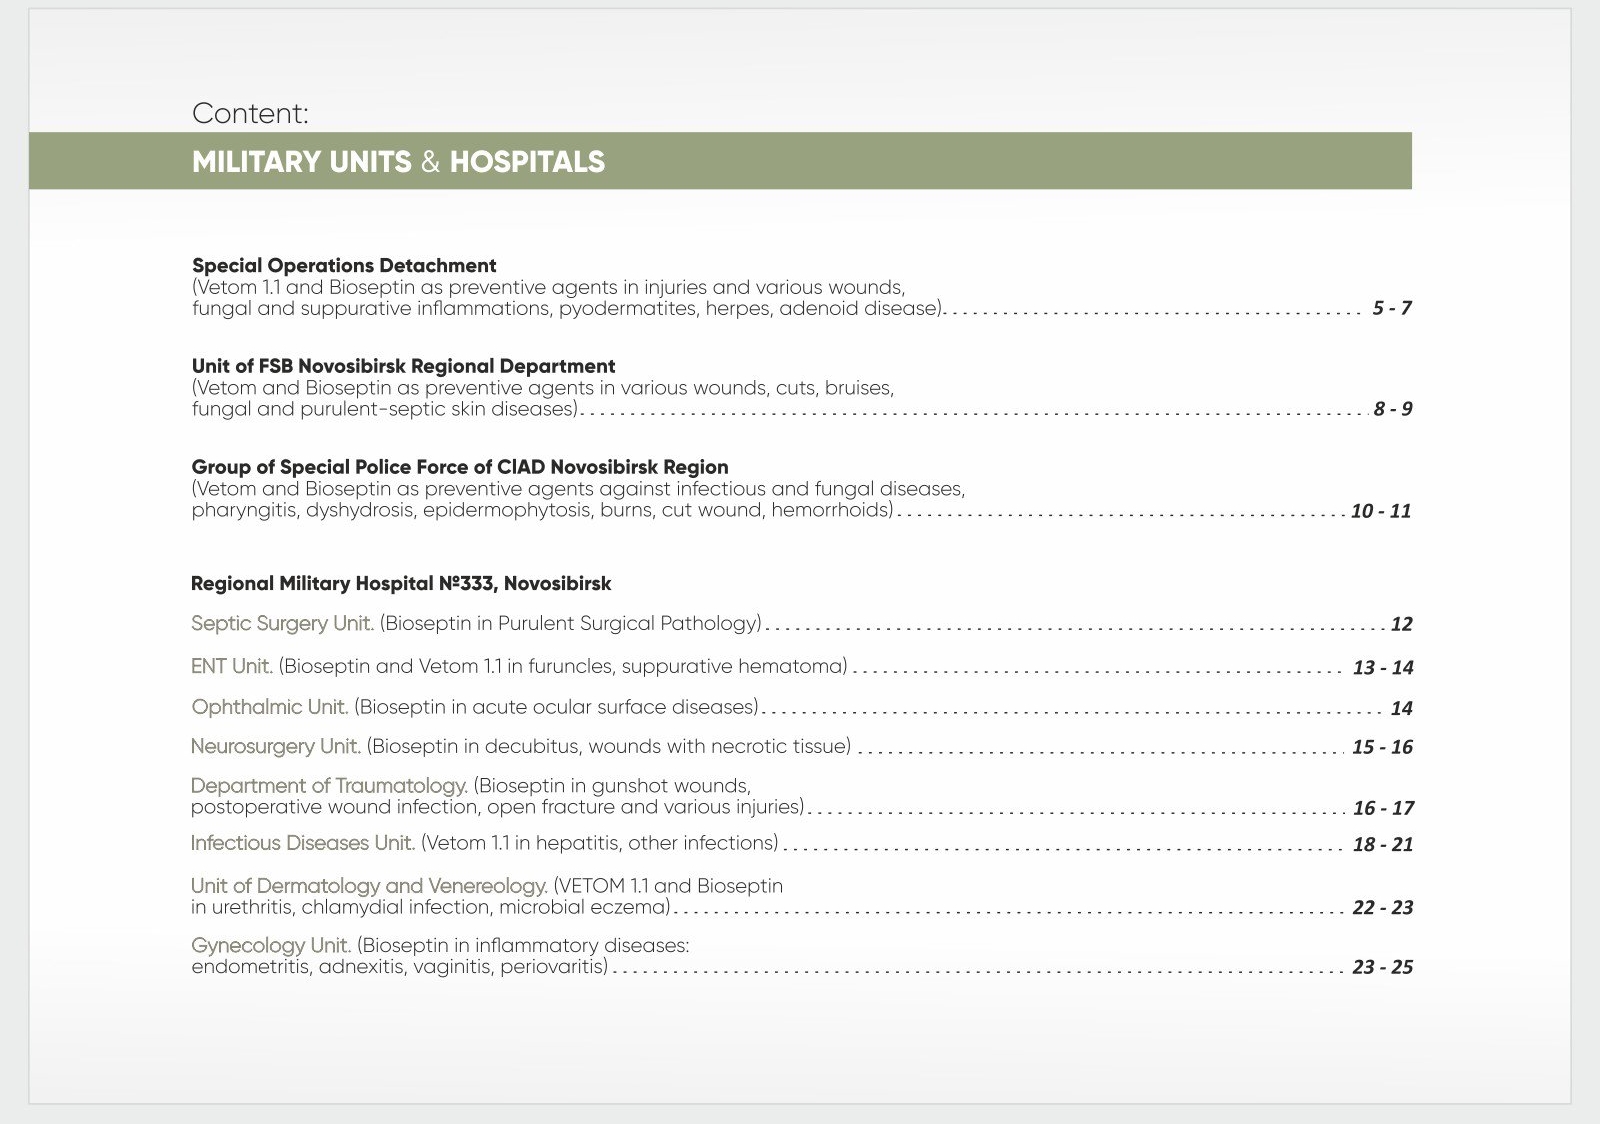Click 'fungal and suppurative inflammations, pyodermatites' line
1600x1124 pixels.
[x=568, y=308]
